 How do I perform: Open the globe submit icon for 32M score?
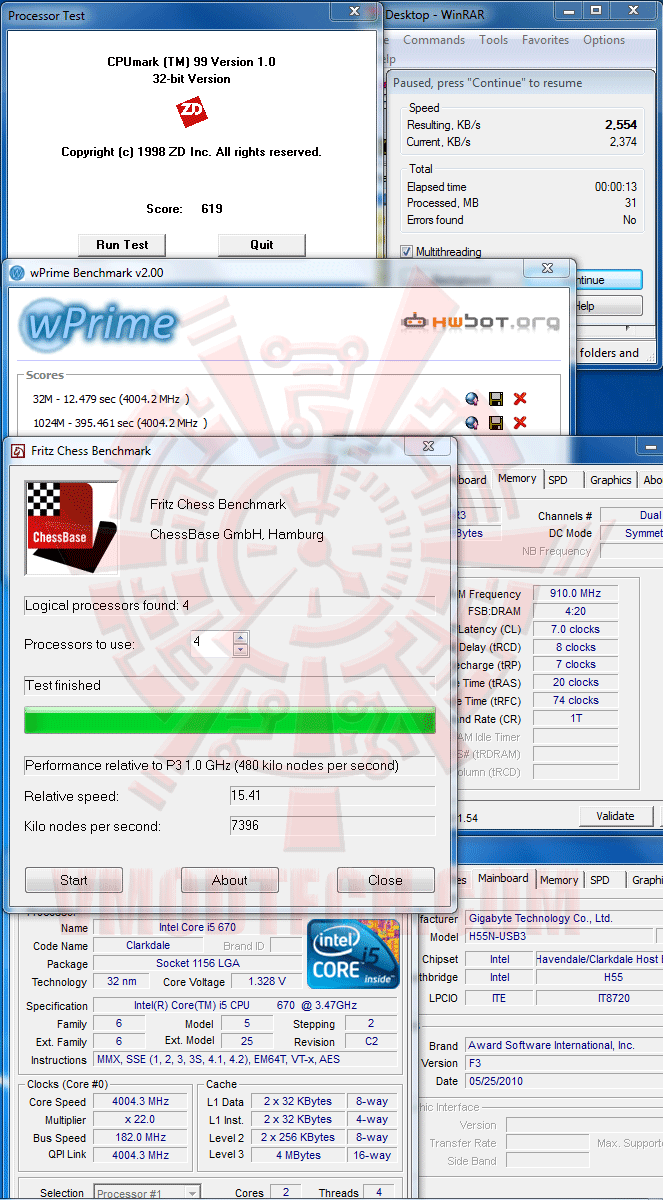(472, 399)
